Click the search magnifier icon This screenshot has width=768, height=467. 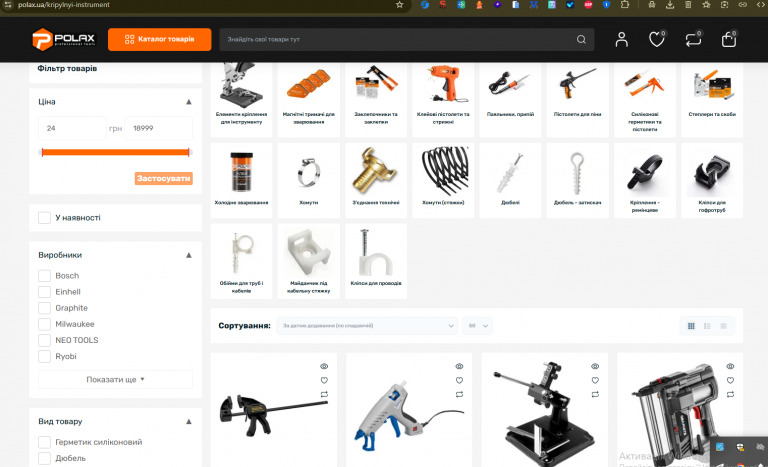pyautogui.click(x=581, y=39)
